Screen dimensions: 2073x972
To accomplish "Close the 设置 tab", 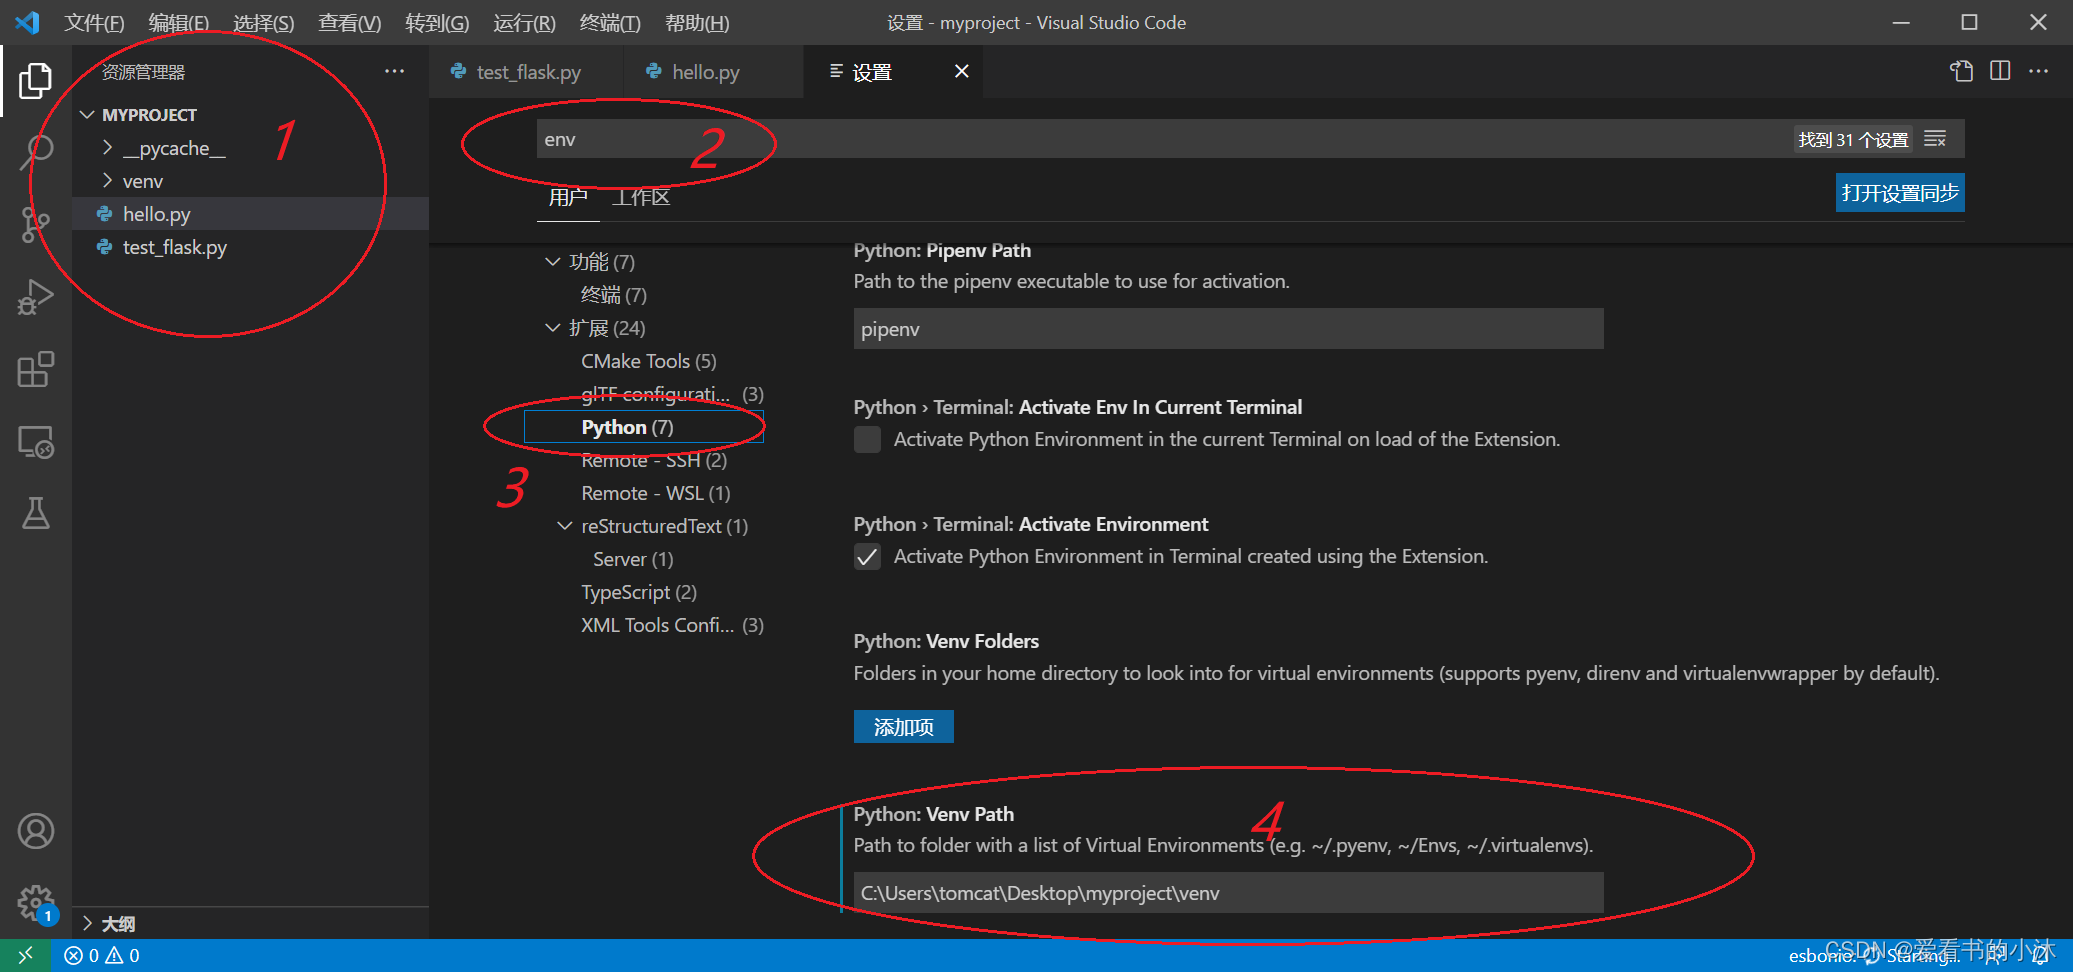I will tap(962, 71).
